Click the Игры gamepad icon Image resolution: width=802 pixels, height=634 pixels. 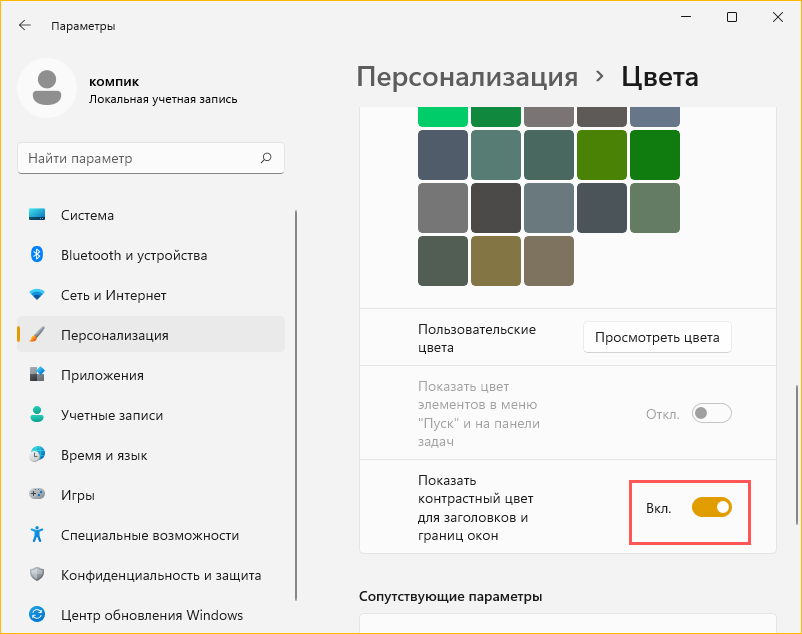37,494
